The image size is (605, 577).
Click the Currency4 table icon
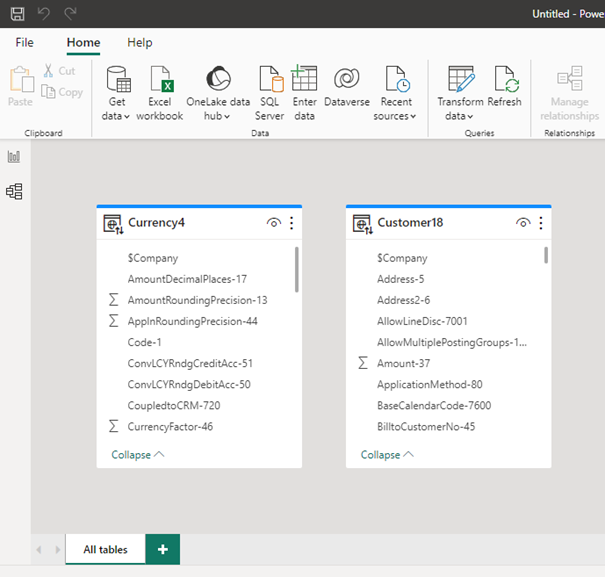pos(113,224)
